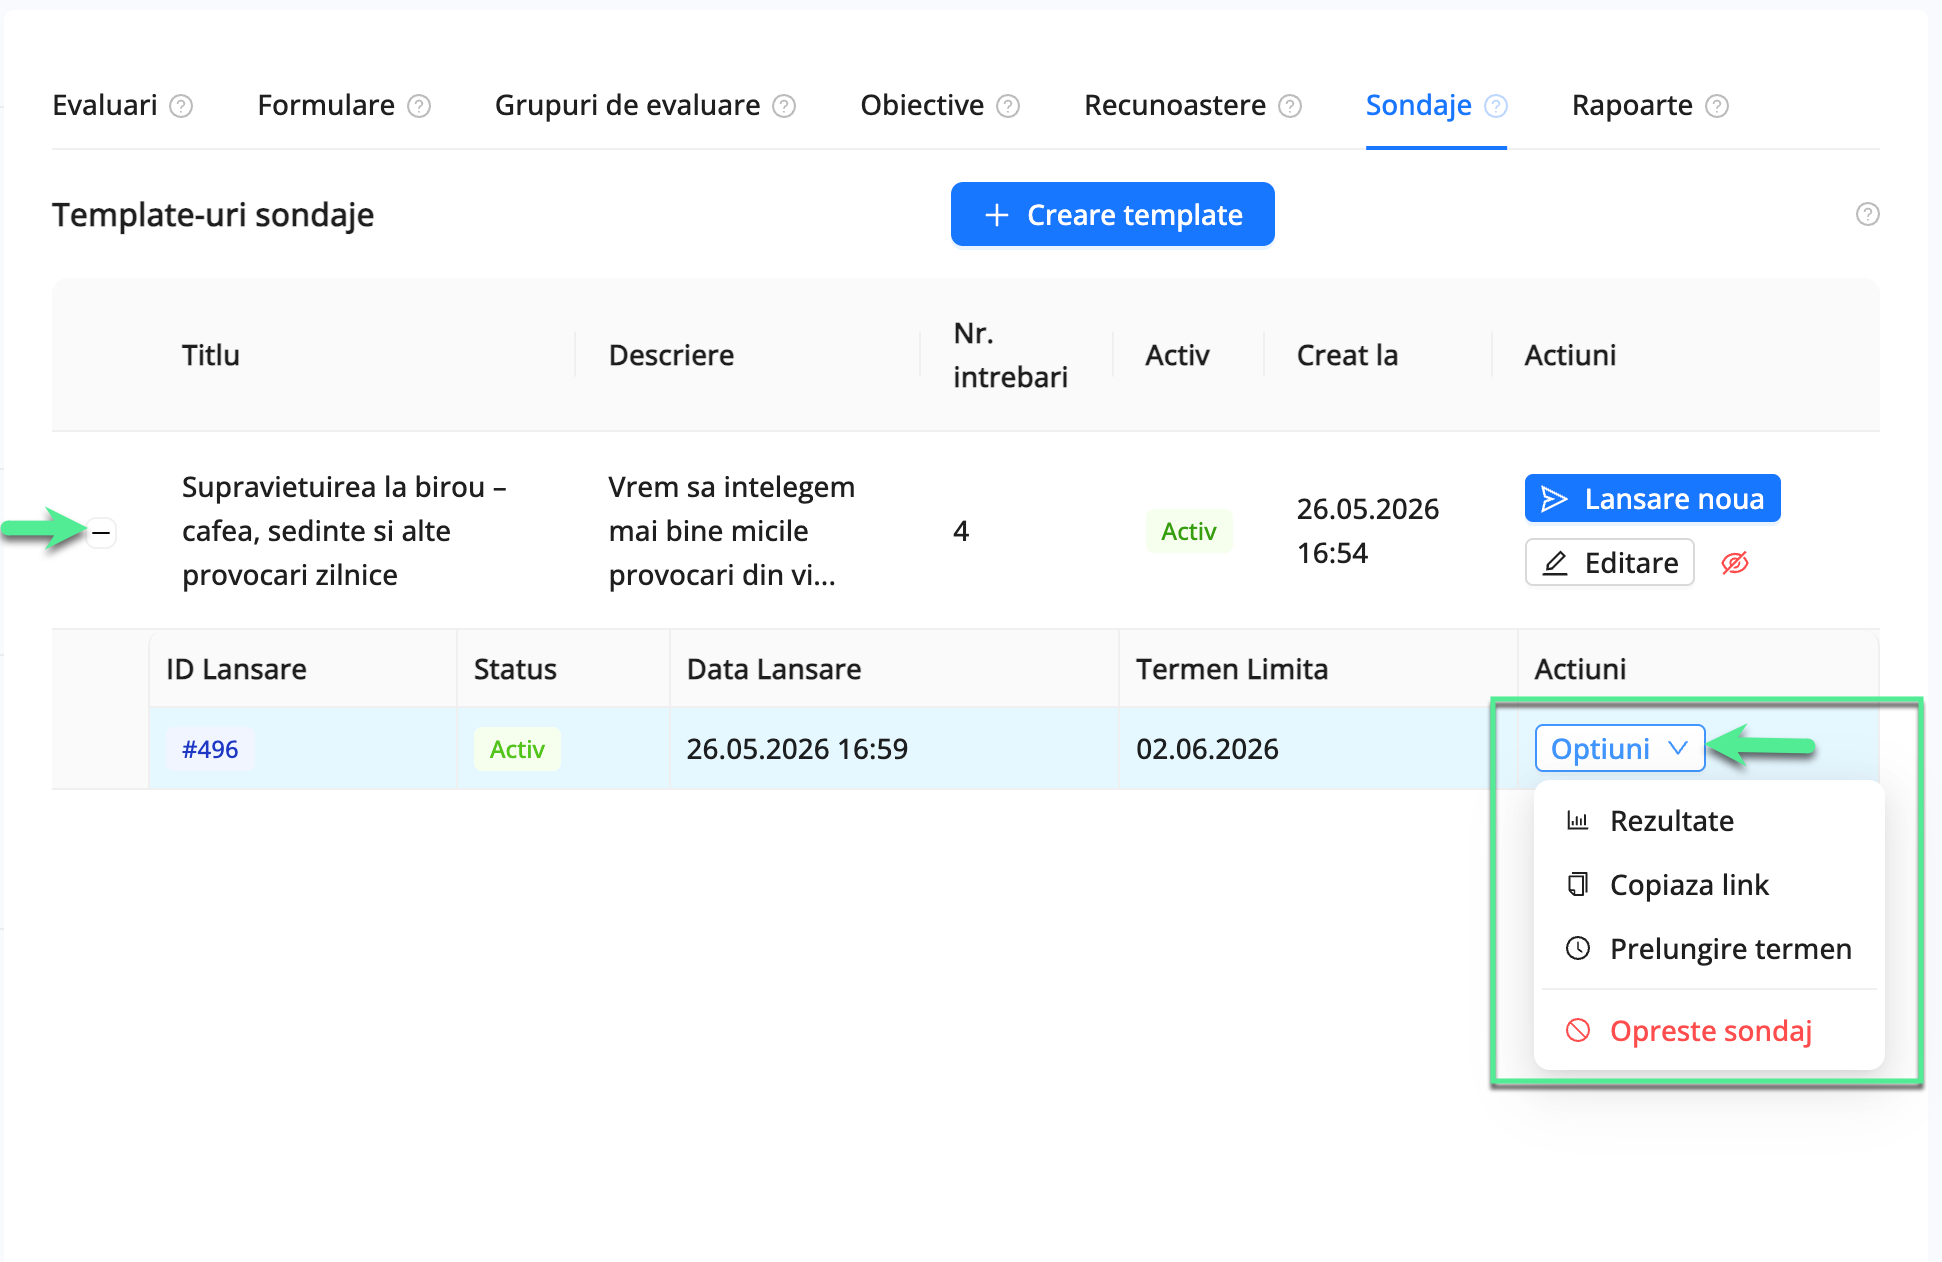
Task: Choose Prelungire termen from the options menu
Action: point(1708,949)
